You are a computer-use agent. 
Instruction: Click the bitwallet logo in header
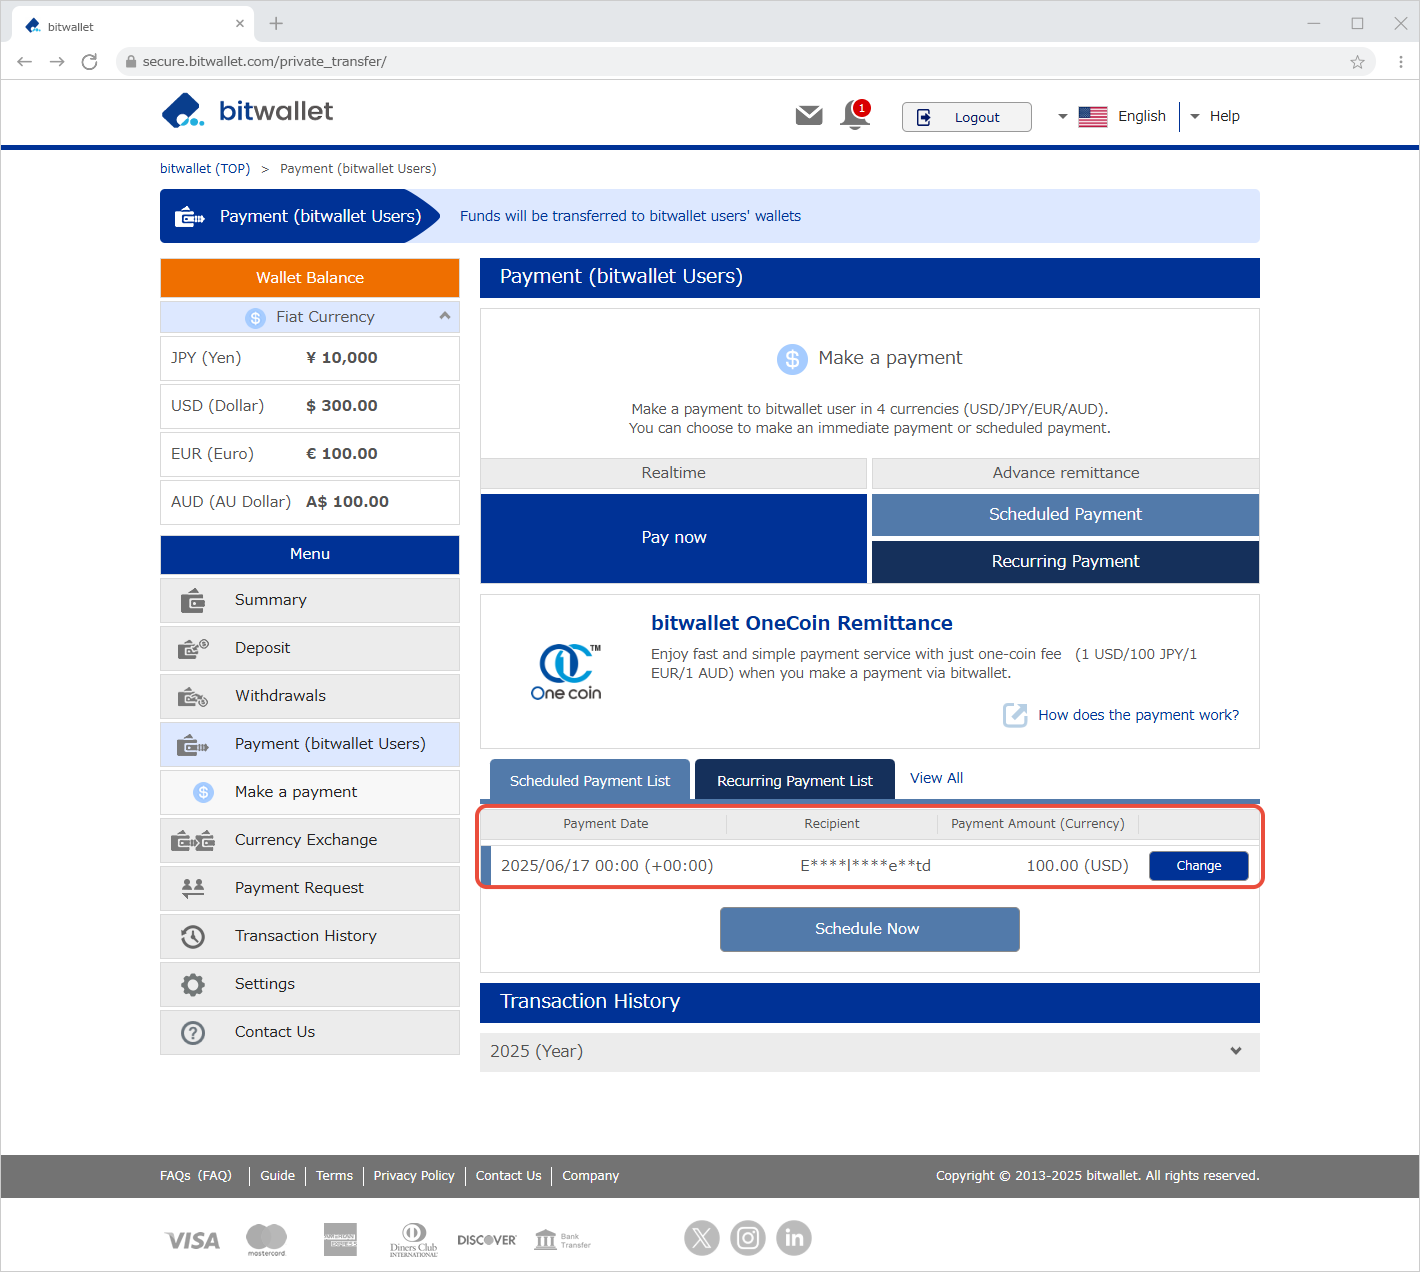tap(247, 111)
